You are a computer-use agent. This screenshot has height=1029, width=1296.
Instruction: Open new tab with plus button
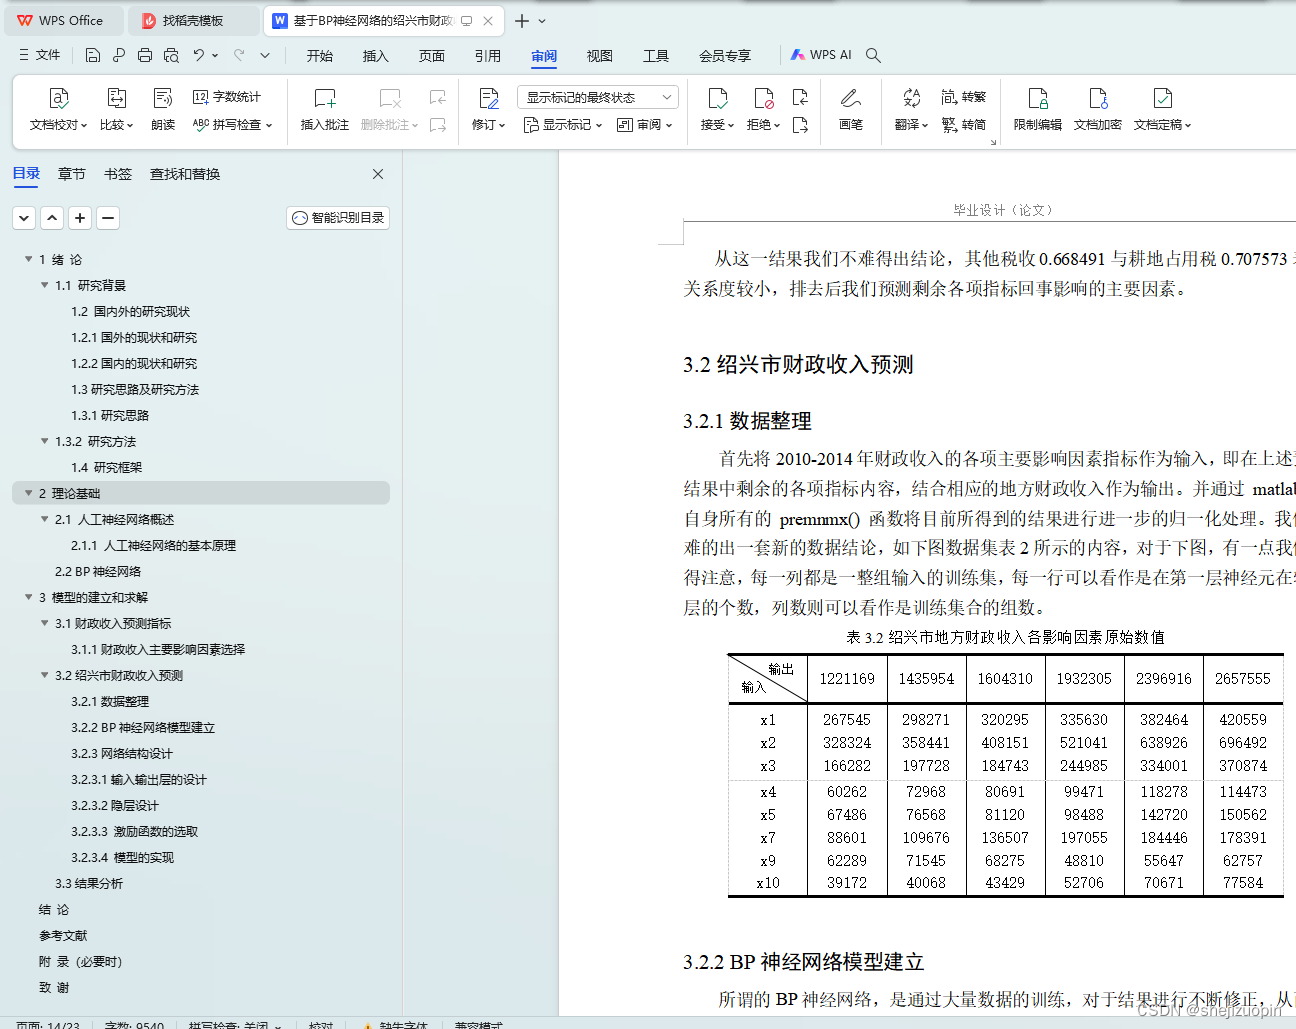(522, 20)
